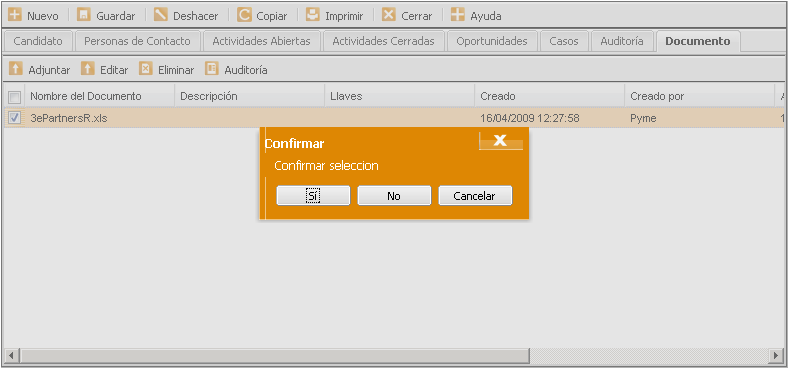This screenshot has width=789, height=369.
Task: Click the Eliminar label in documents toolbar
Action: (x=176, y=70)
